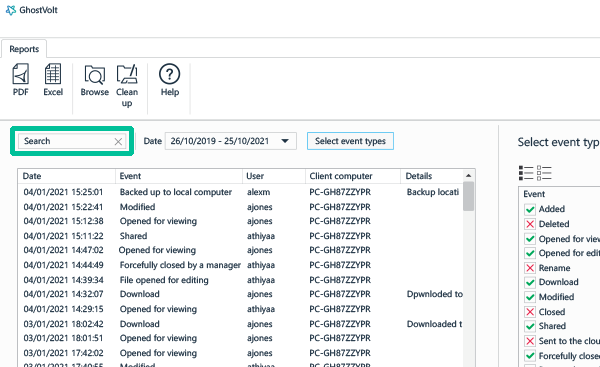Clear the Search field with X
Screen dimensions: 600x367
click(118, 142)
